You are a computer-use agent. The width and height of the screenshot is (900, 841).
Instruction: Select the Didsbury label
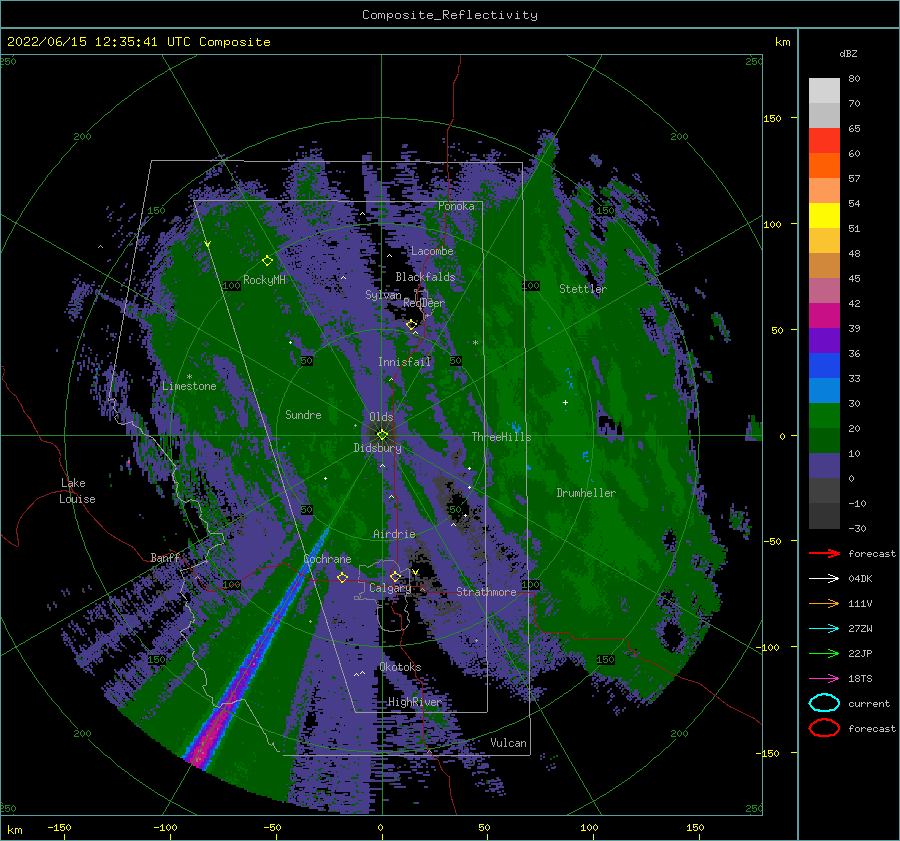pyautogui.click(x=378, y=448)
